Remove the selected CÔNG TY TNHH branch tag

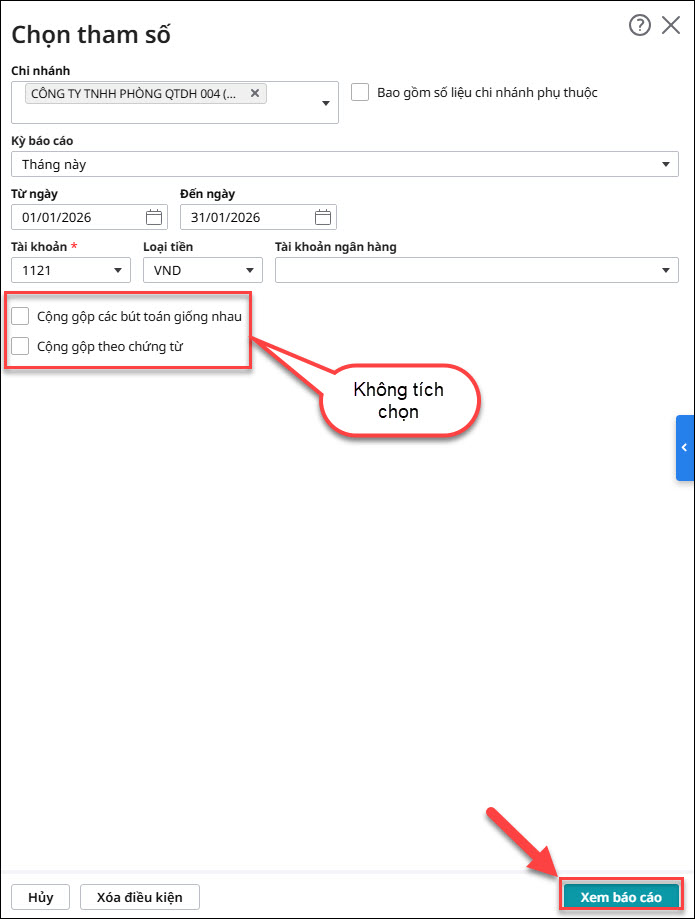[255, 93]
